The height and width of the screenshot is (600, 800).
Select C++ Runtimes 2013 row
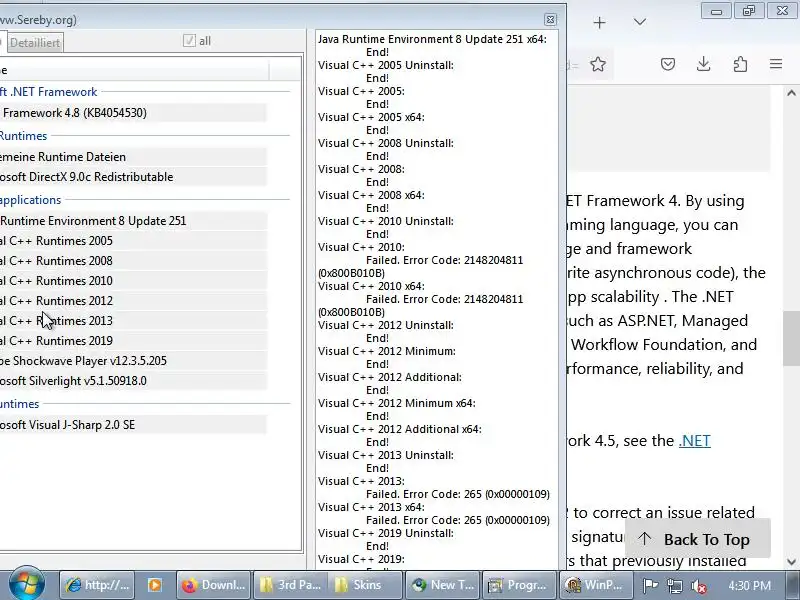pyautogui.click(x=133, y=320)
